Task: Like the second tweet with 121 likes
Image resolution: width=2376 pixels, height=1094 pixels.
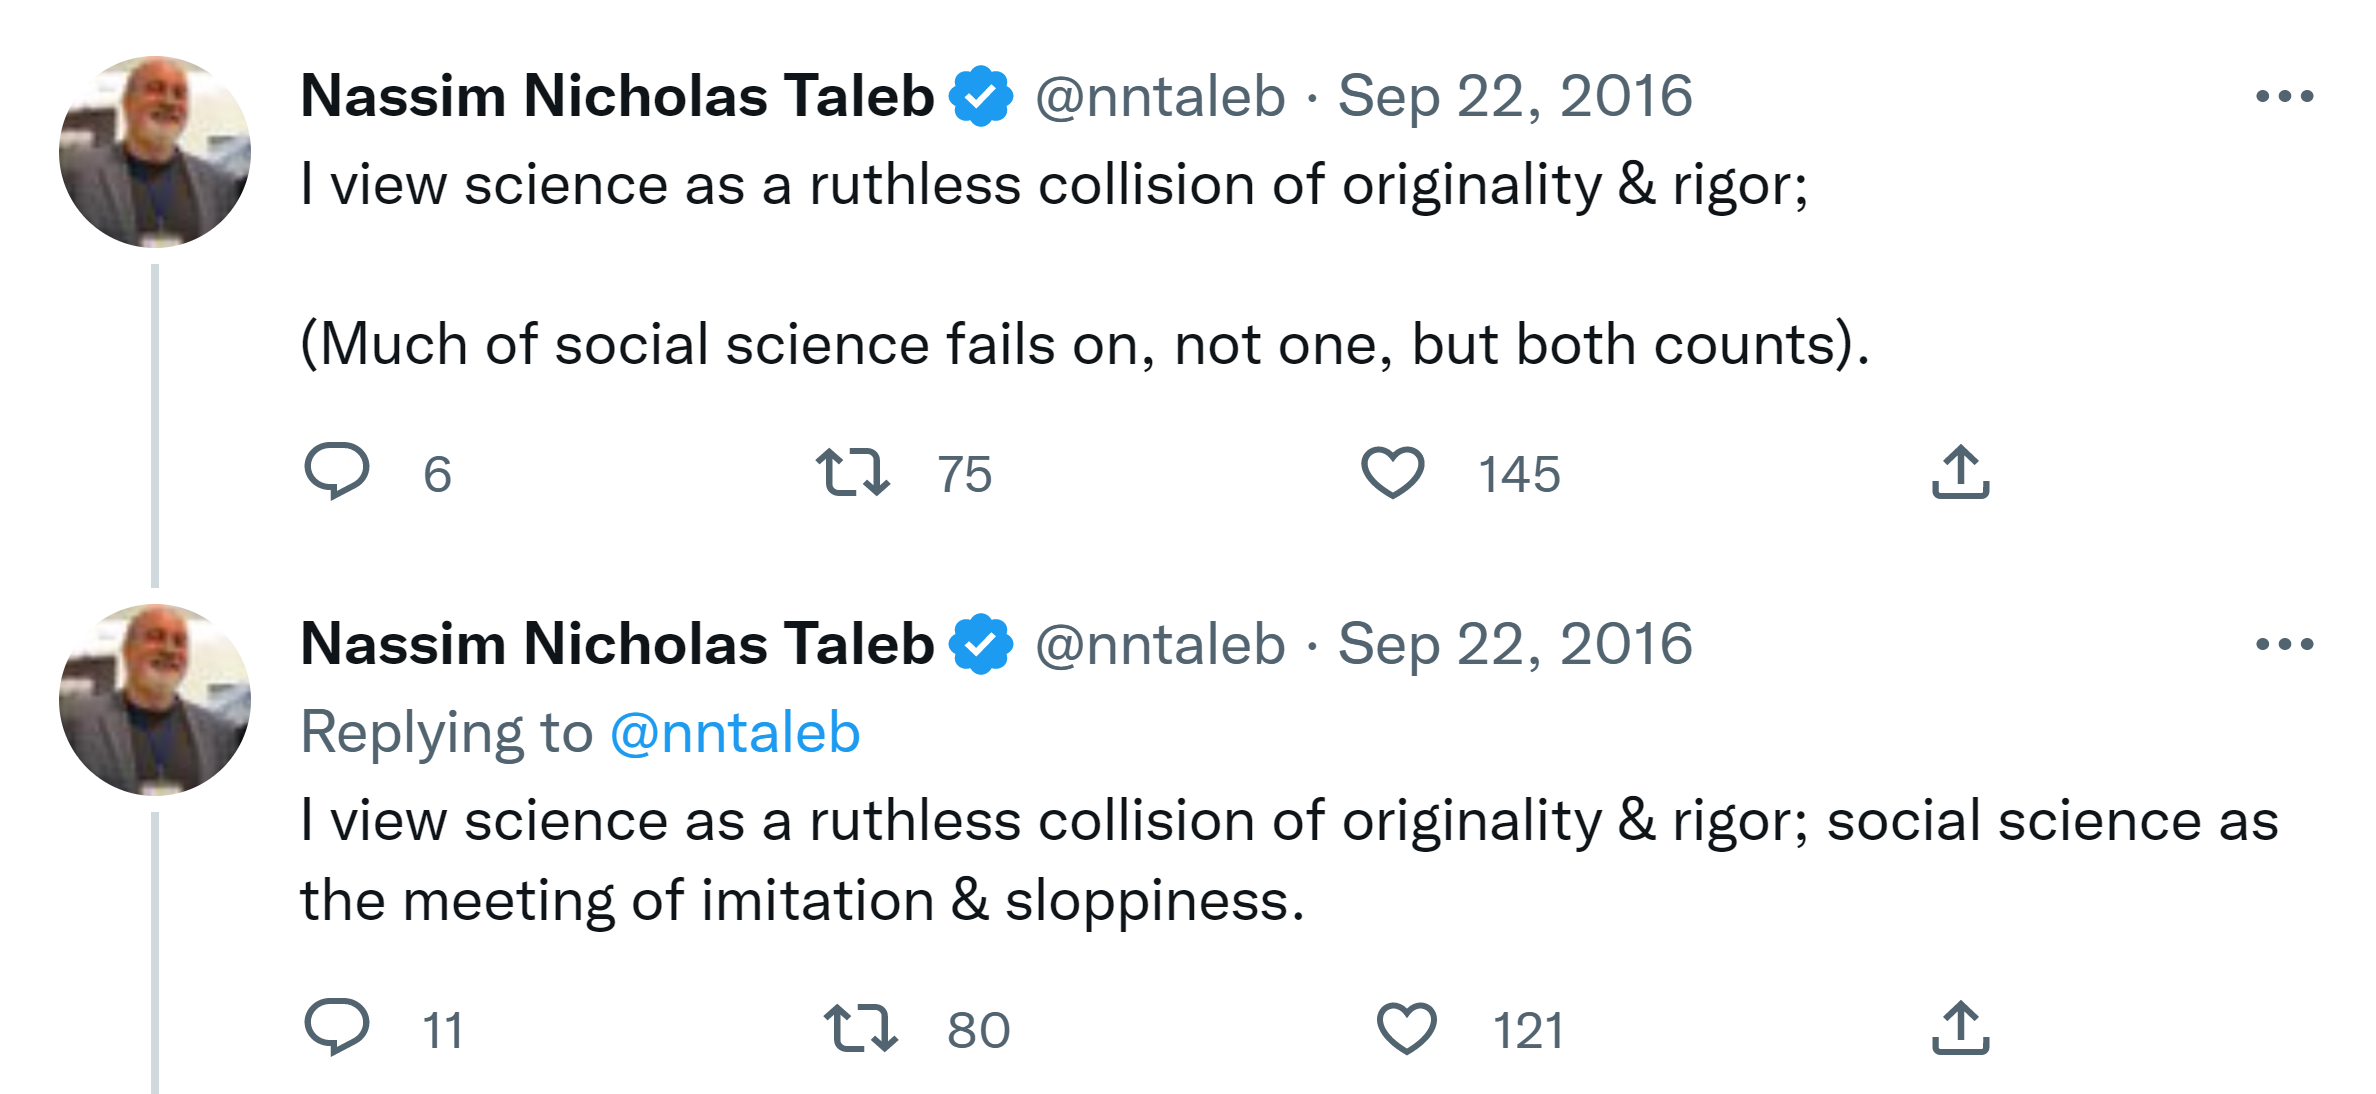Action: (x=1406, y=1028)
